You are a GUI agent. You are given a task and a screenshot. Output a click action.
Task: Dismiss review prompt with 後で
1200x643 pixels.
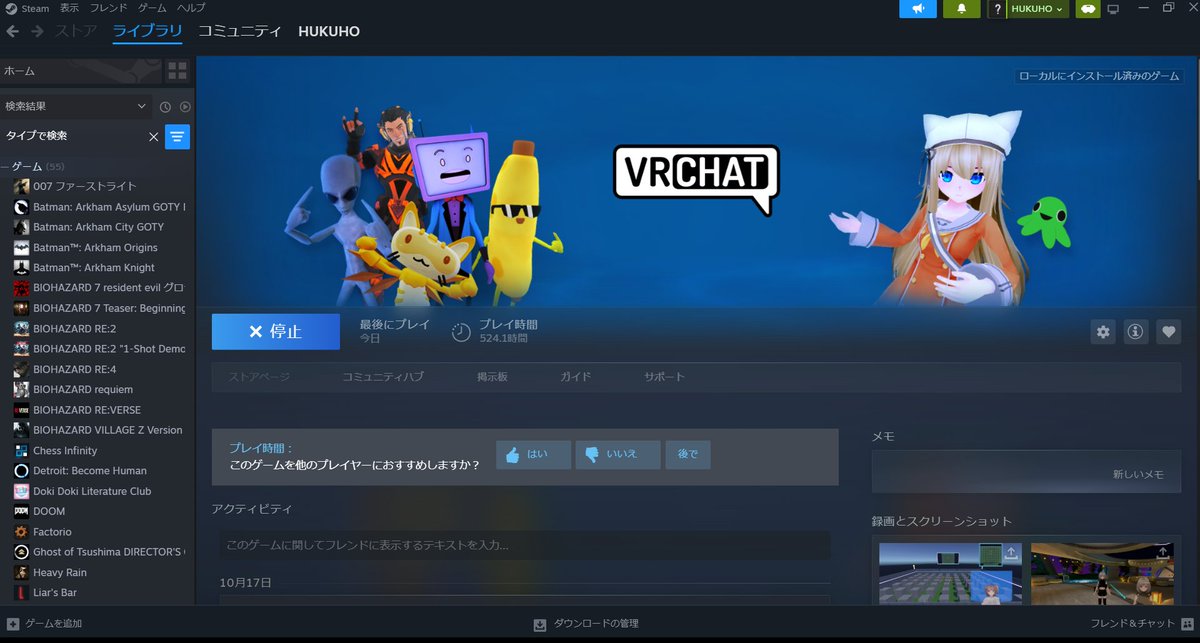688,455
